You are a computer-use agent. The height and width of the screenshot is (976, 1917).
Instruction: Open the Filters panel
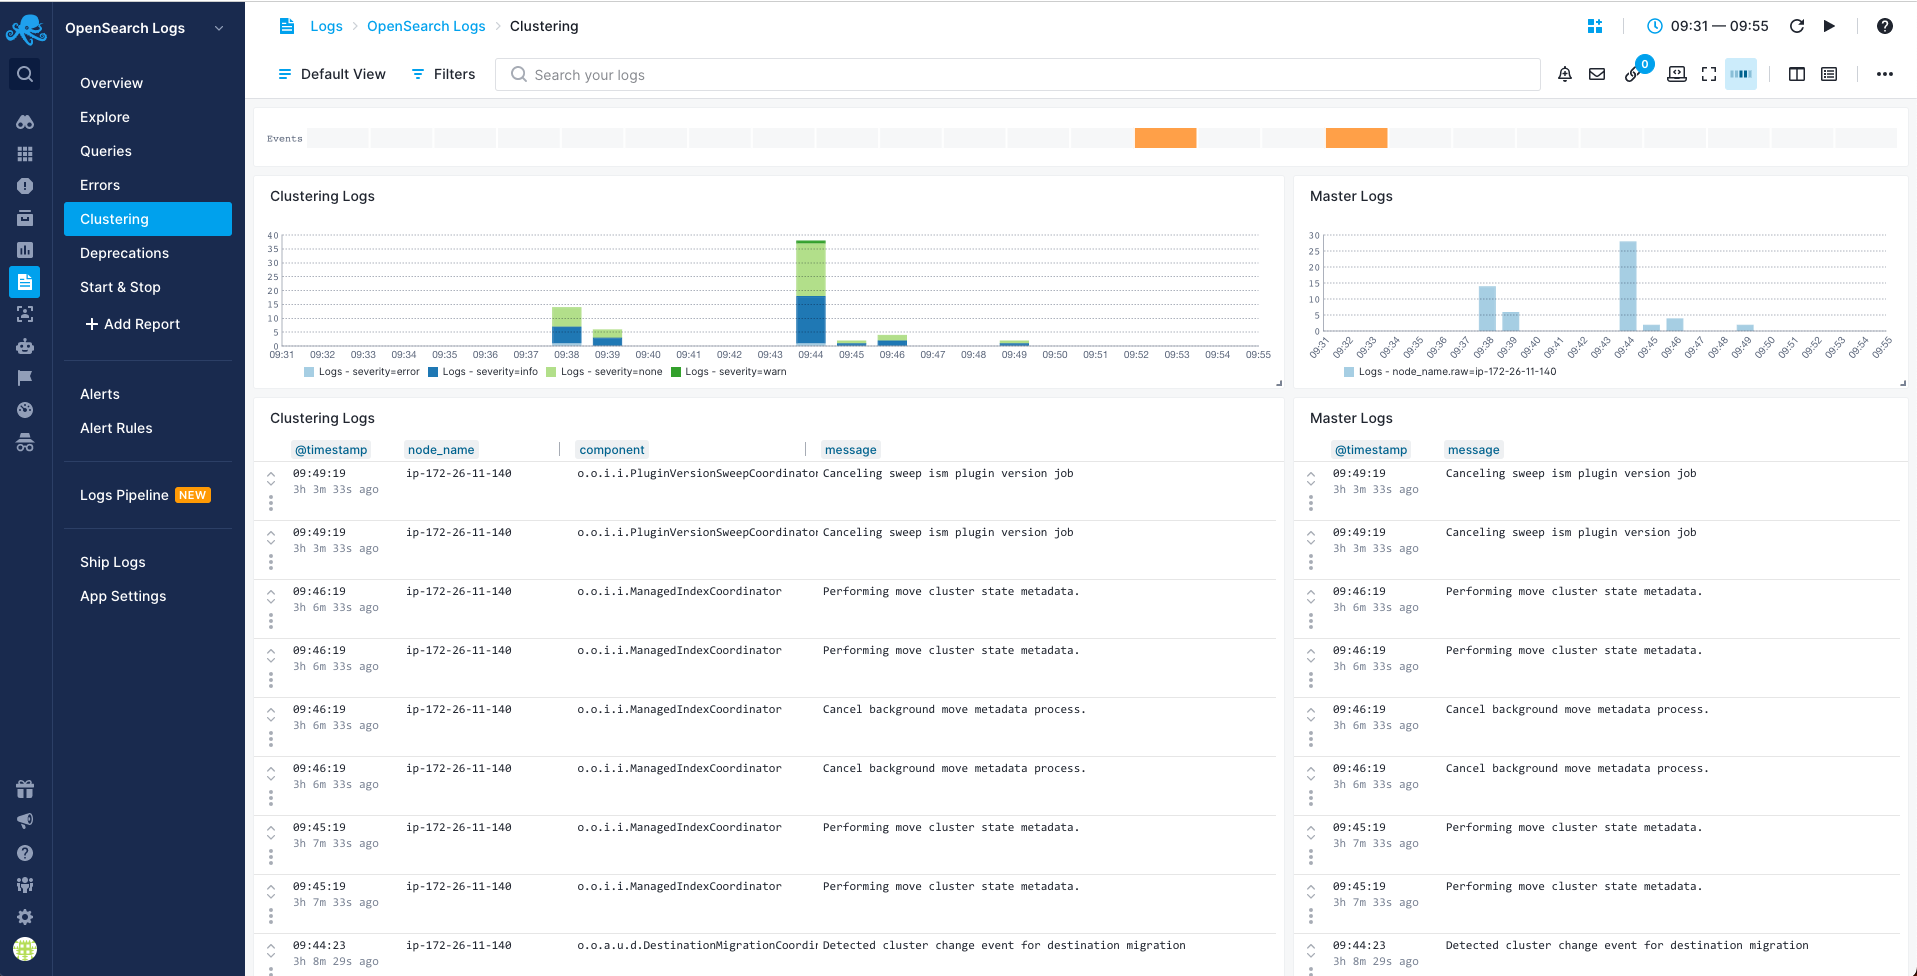coord(443,74)
